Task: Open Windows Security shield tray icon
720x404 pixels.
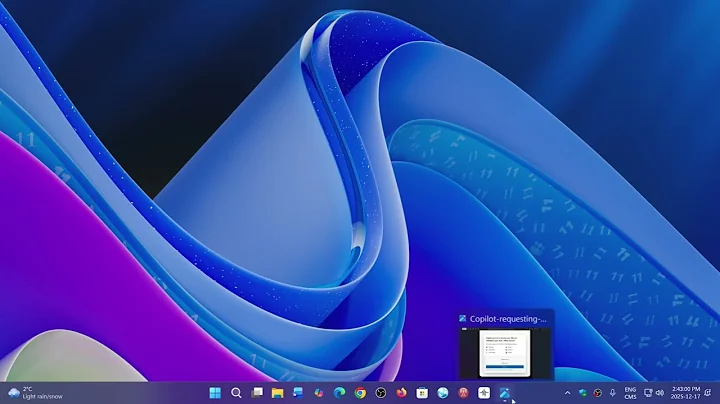Action: click(x=583, y=393)
